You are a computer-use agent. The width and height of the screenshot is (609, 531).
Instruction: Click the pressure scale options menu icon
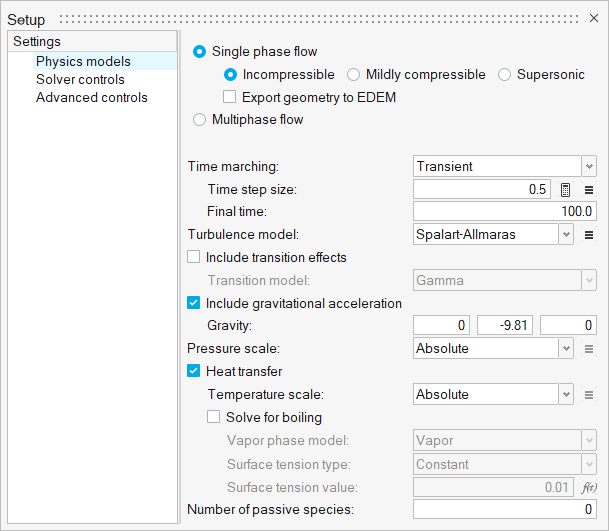(589, 349)
